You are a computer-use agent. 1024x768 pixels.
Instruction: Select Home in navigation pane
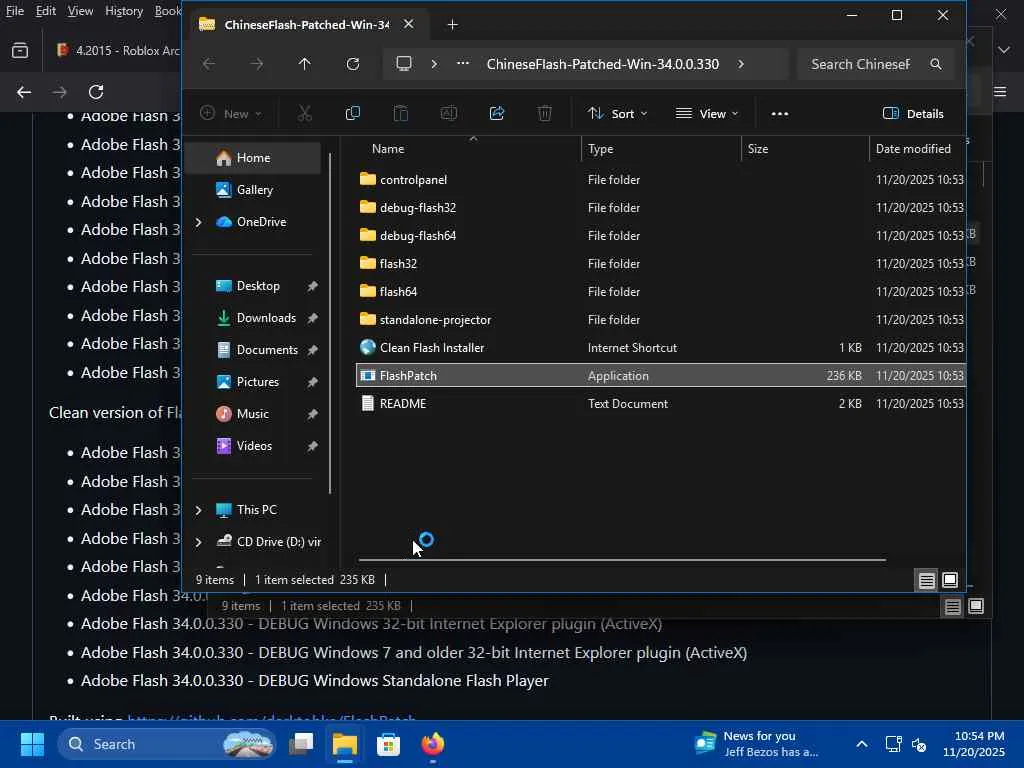click(253, 158)
